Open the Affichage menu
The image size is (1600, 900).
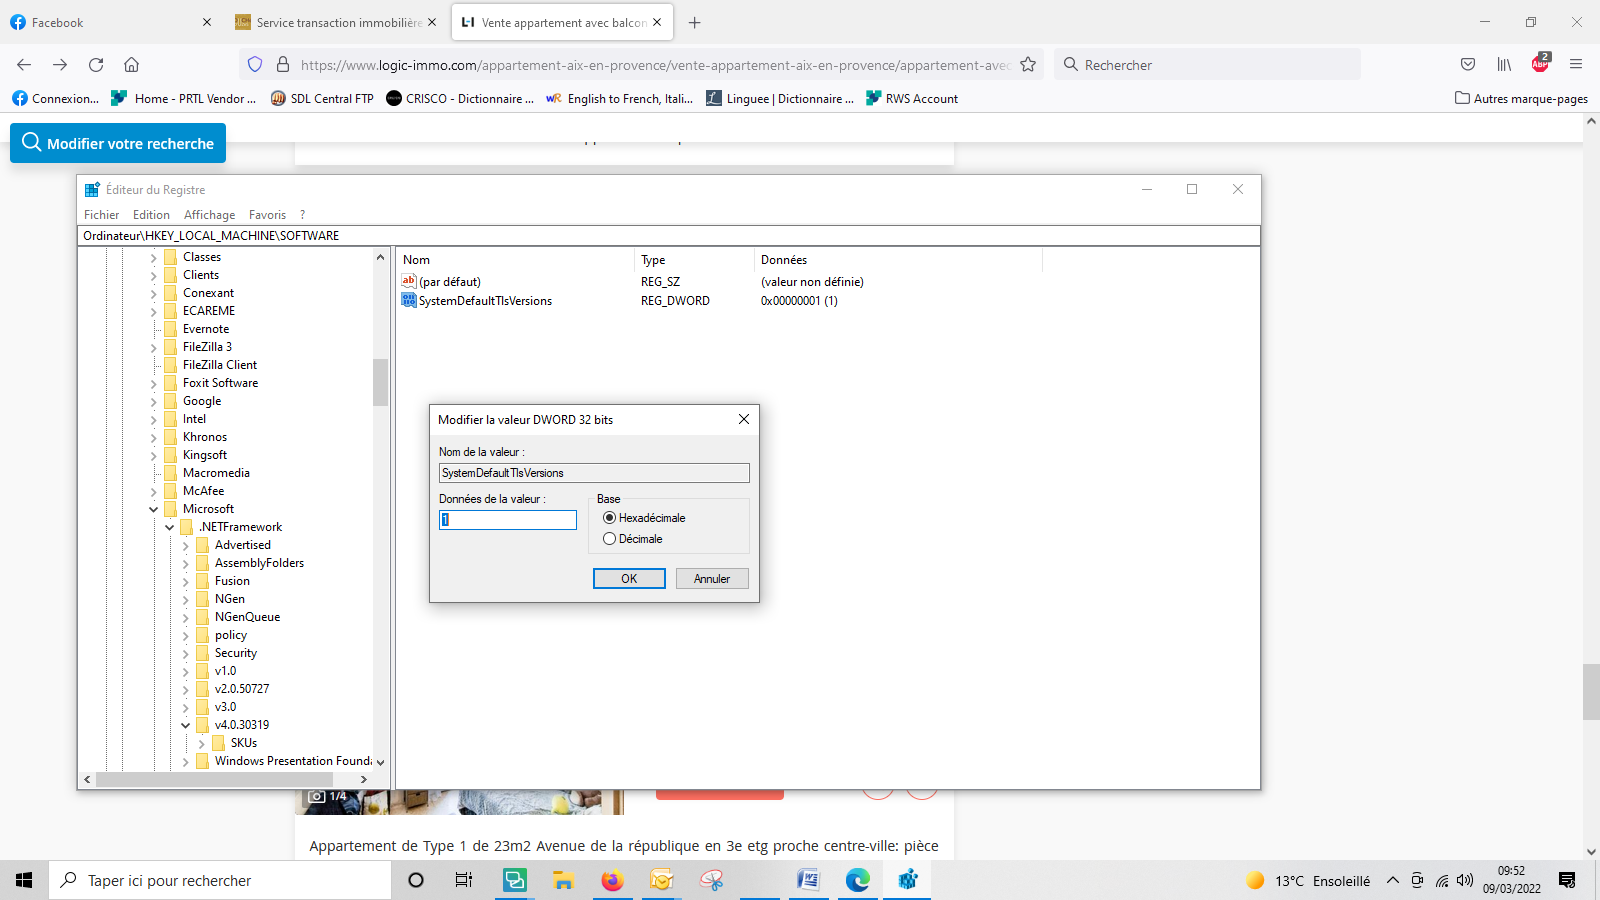point(209,215)
